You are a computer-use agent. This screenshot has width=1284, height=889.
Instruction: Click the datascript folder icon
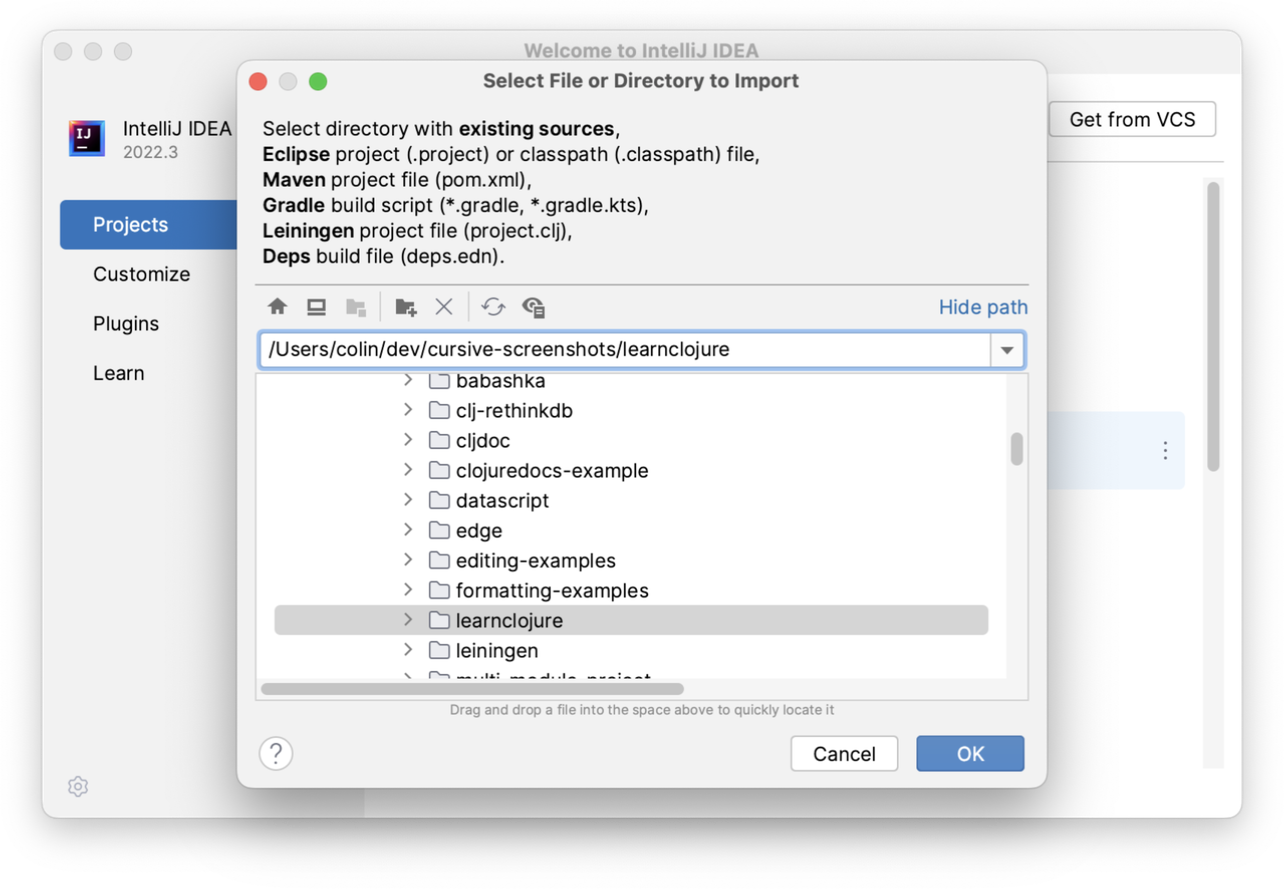click(x=439, y=501)
